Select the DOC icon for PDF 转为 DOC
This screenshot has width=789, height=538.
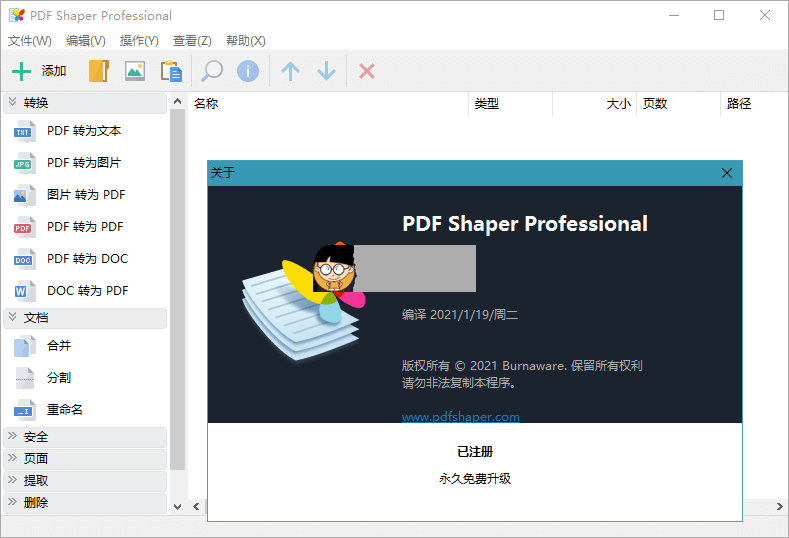[24, 259]
